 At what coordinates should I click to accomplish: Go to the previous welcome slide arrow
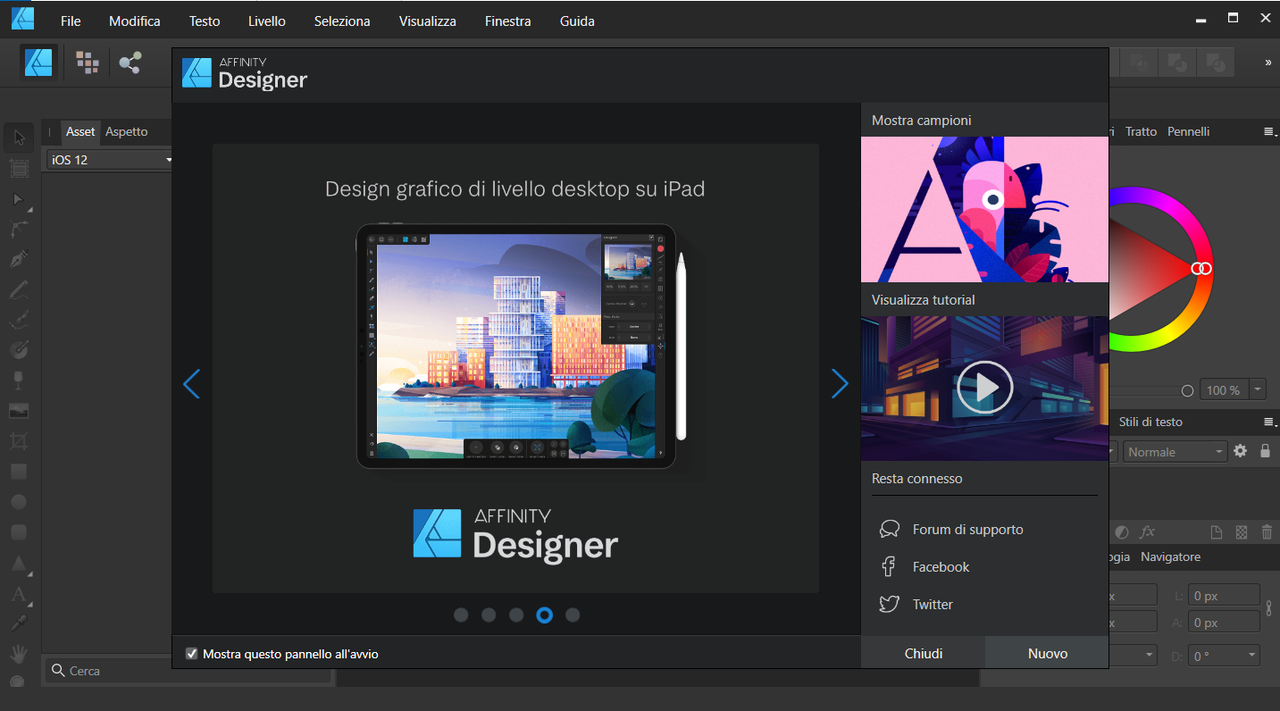191,384
